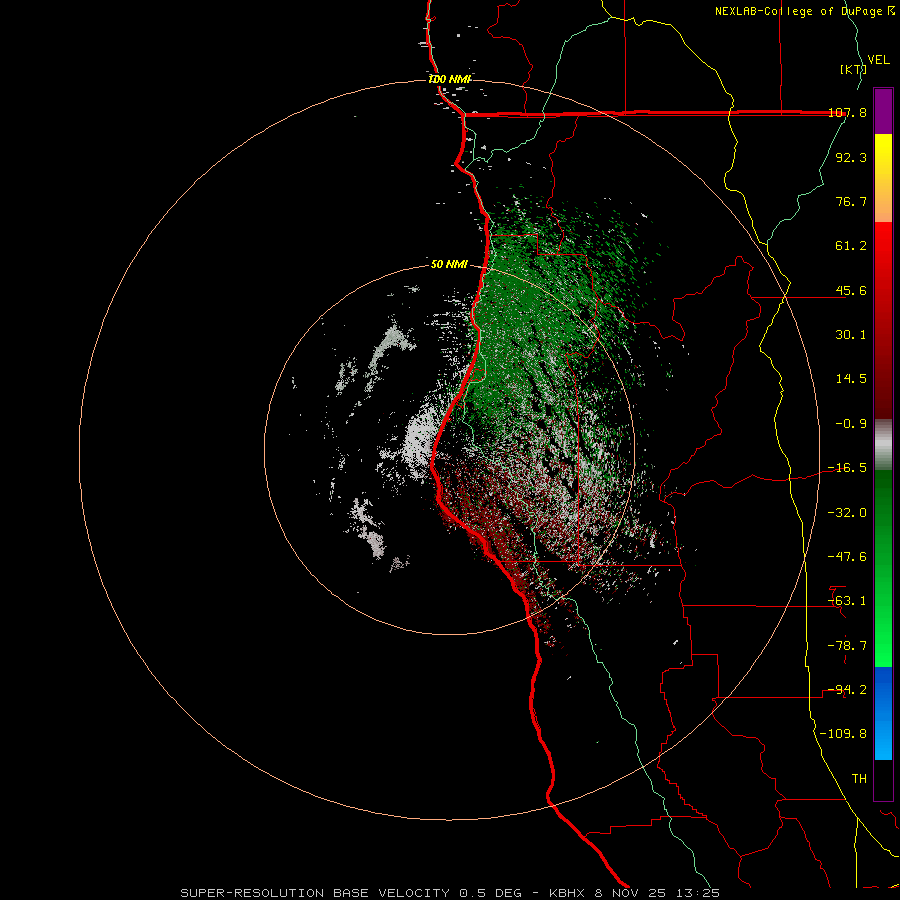Viewport: 900px width, 900px height.
Task: Click the -109.8 scale value
Action: [x=843, y=734]
